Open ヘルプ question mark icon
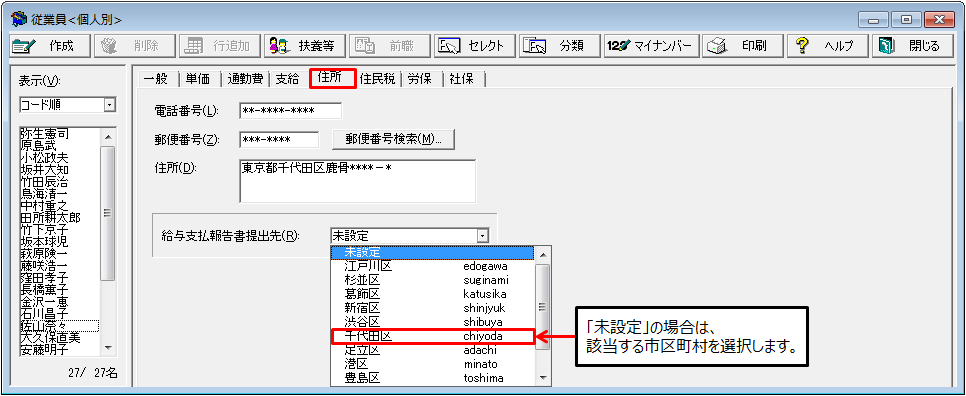The width and height of the screenshot is (966, 396). click(802, 46)
